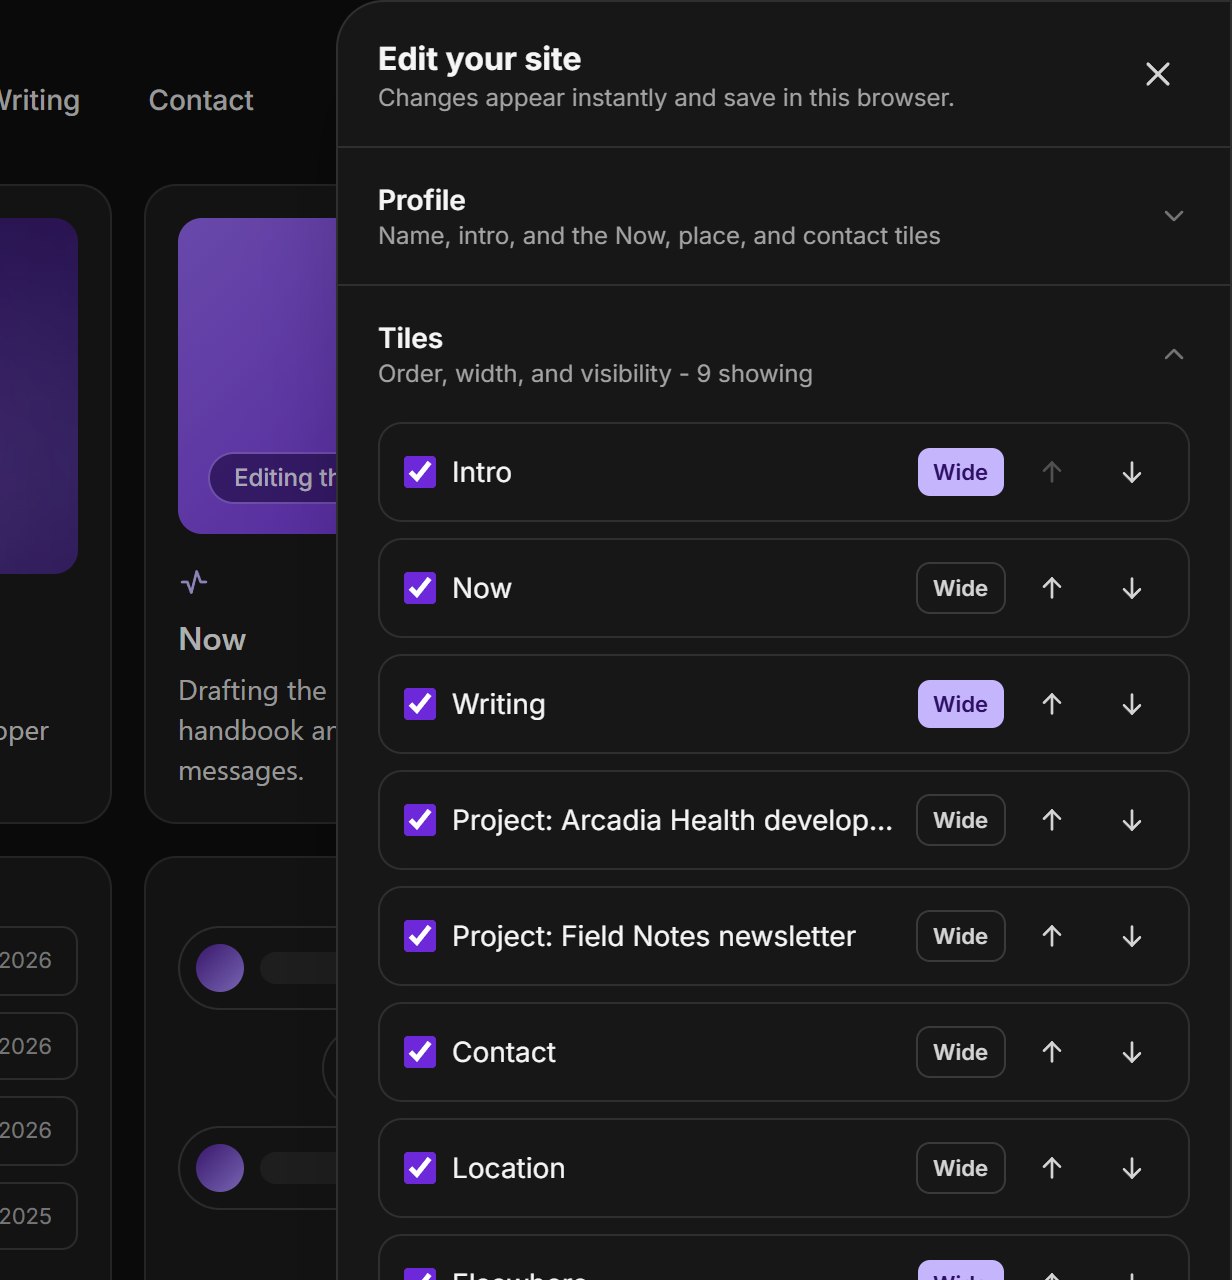This screenshot has height=1280, width=1232.
Task: Enable Wide for the Contact tile
Action: pyautogui.click(x=961, y=1052)
